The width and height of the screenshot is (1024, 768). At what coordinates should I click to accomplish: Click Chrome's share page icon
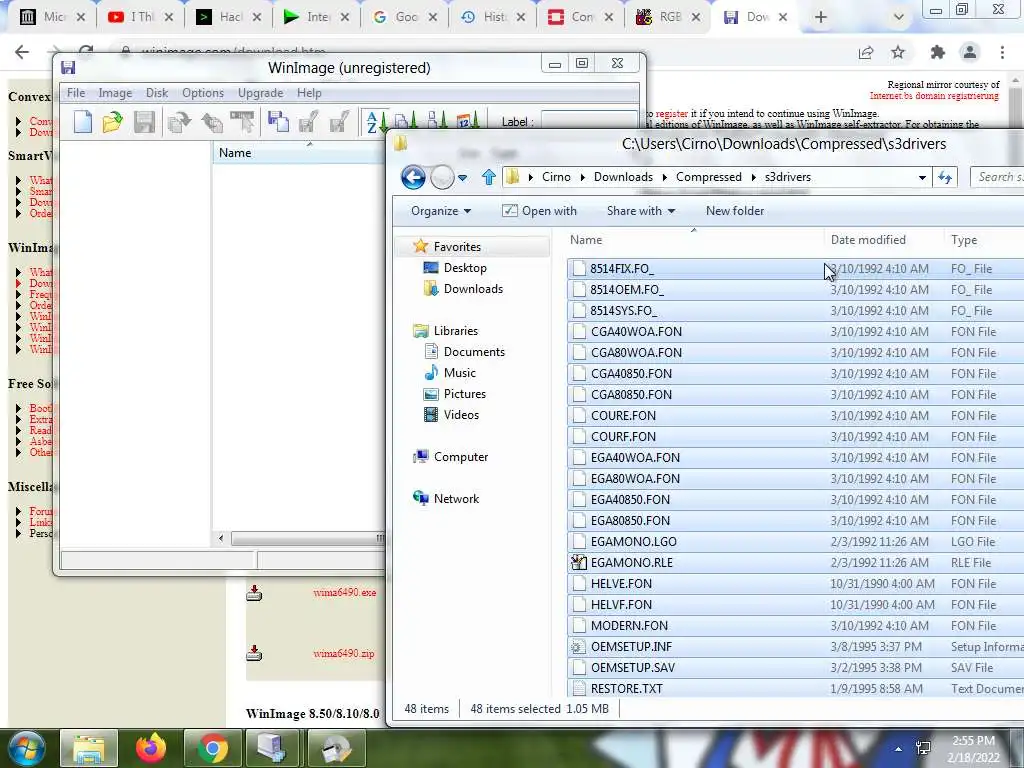(866, 52)
